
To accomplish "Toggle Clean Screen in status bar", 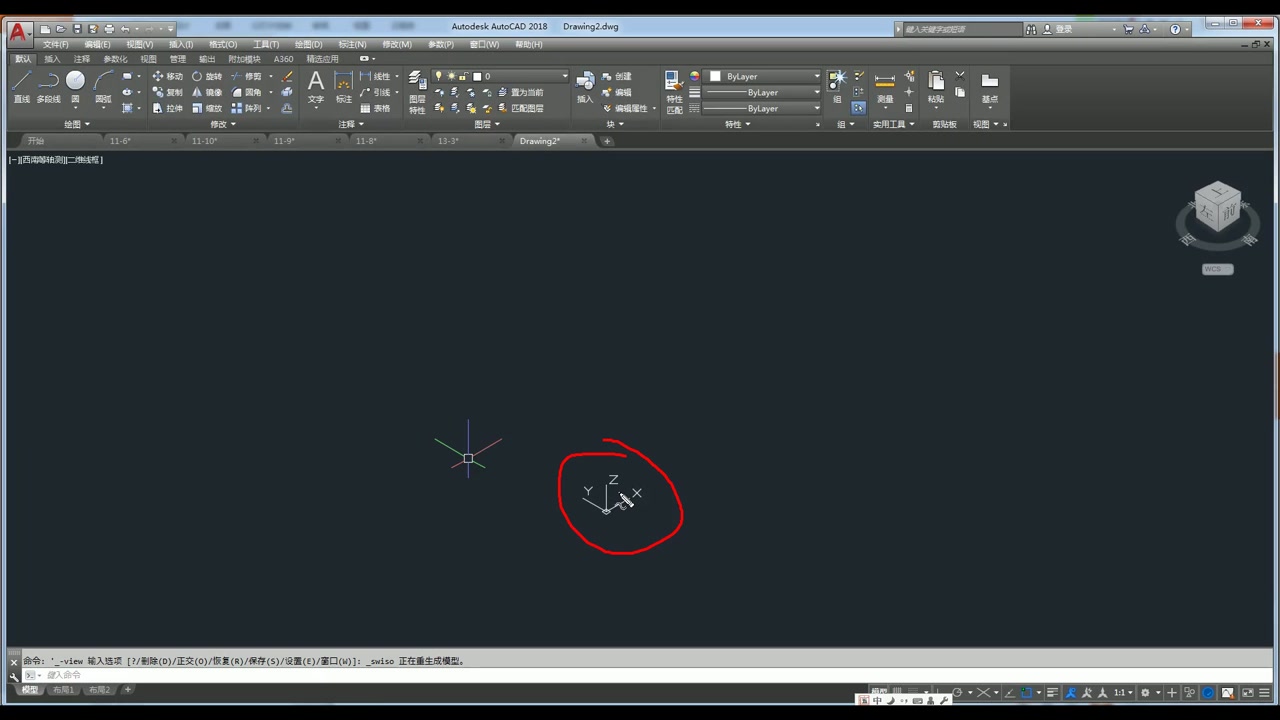I will pos(1248,692).
